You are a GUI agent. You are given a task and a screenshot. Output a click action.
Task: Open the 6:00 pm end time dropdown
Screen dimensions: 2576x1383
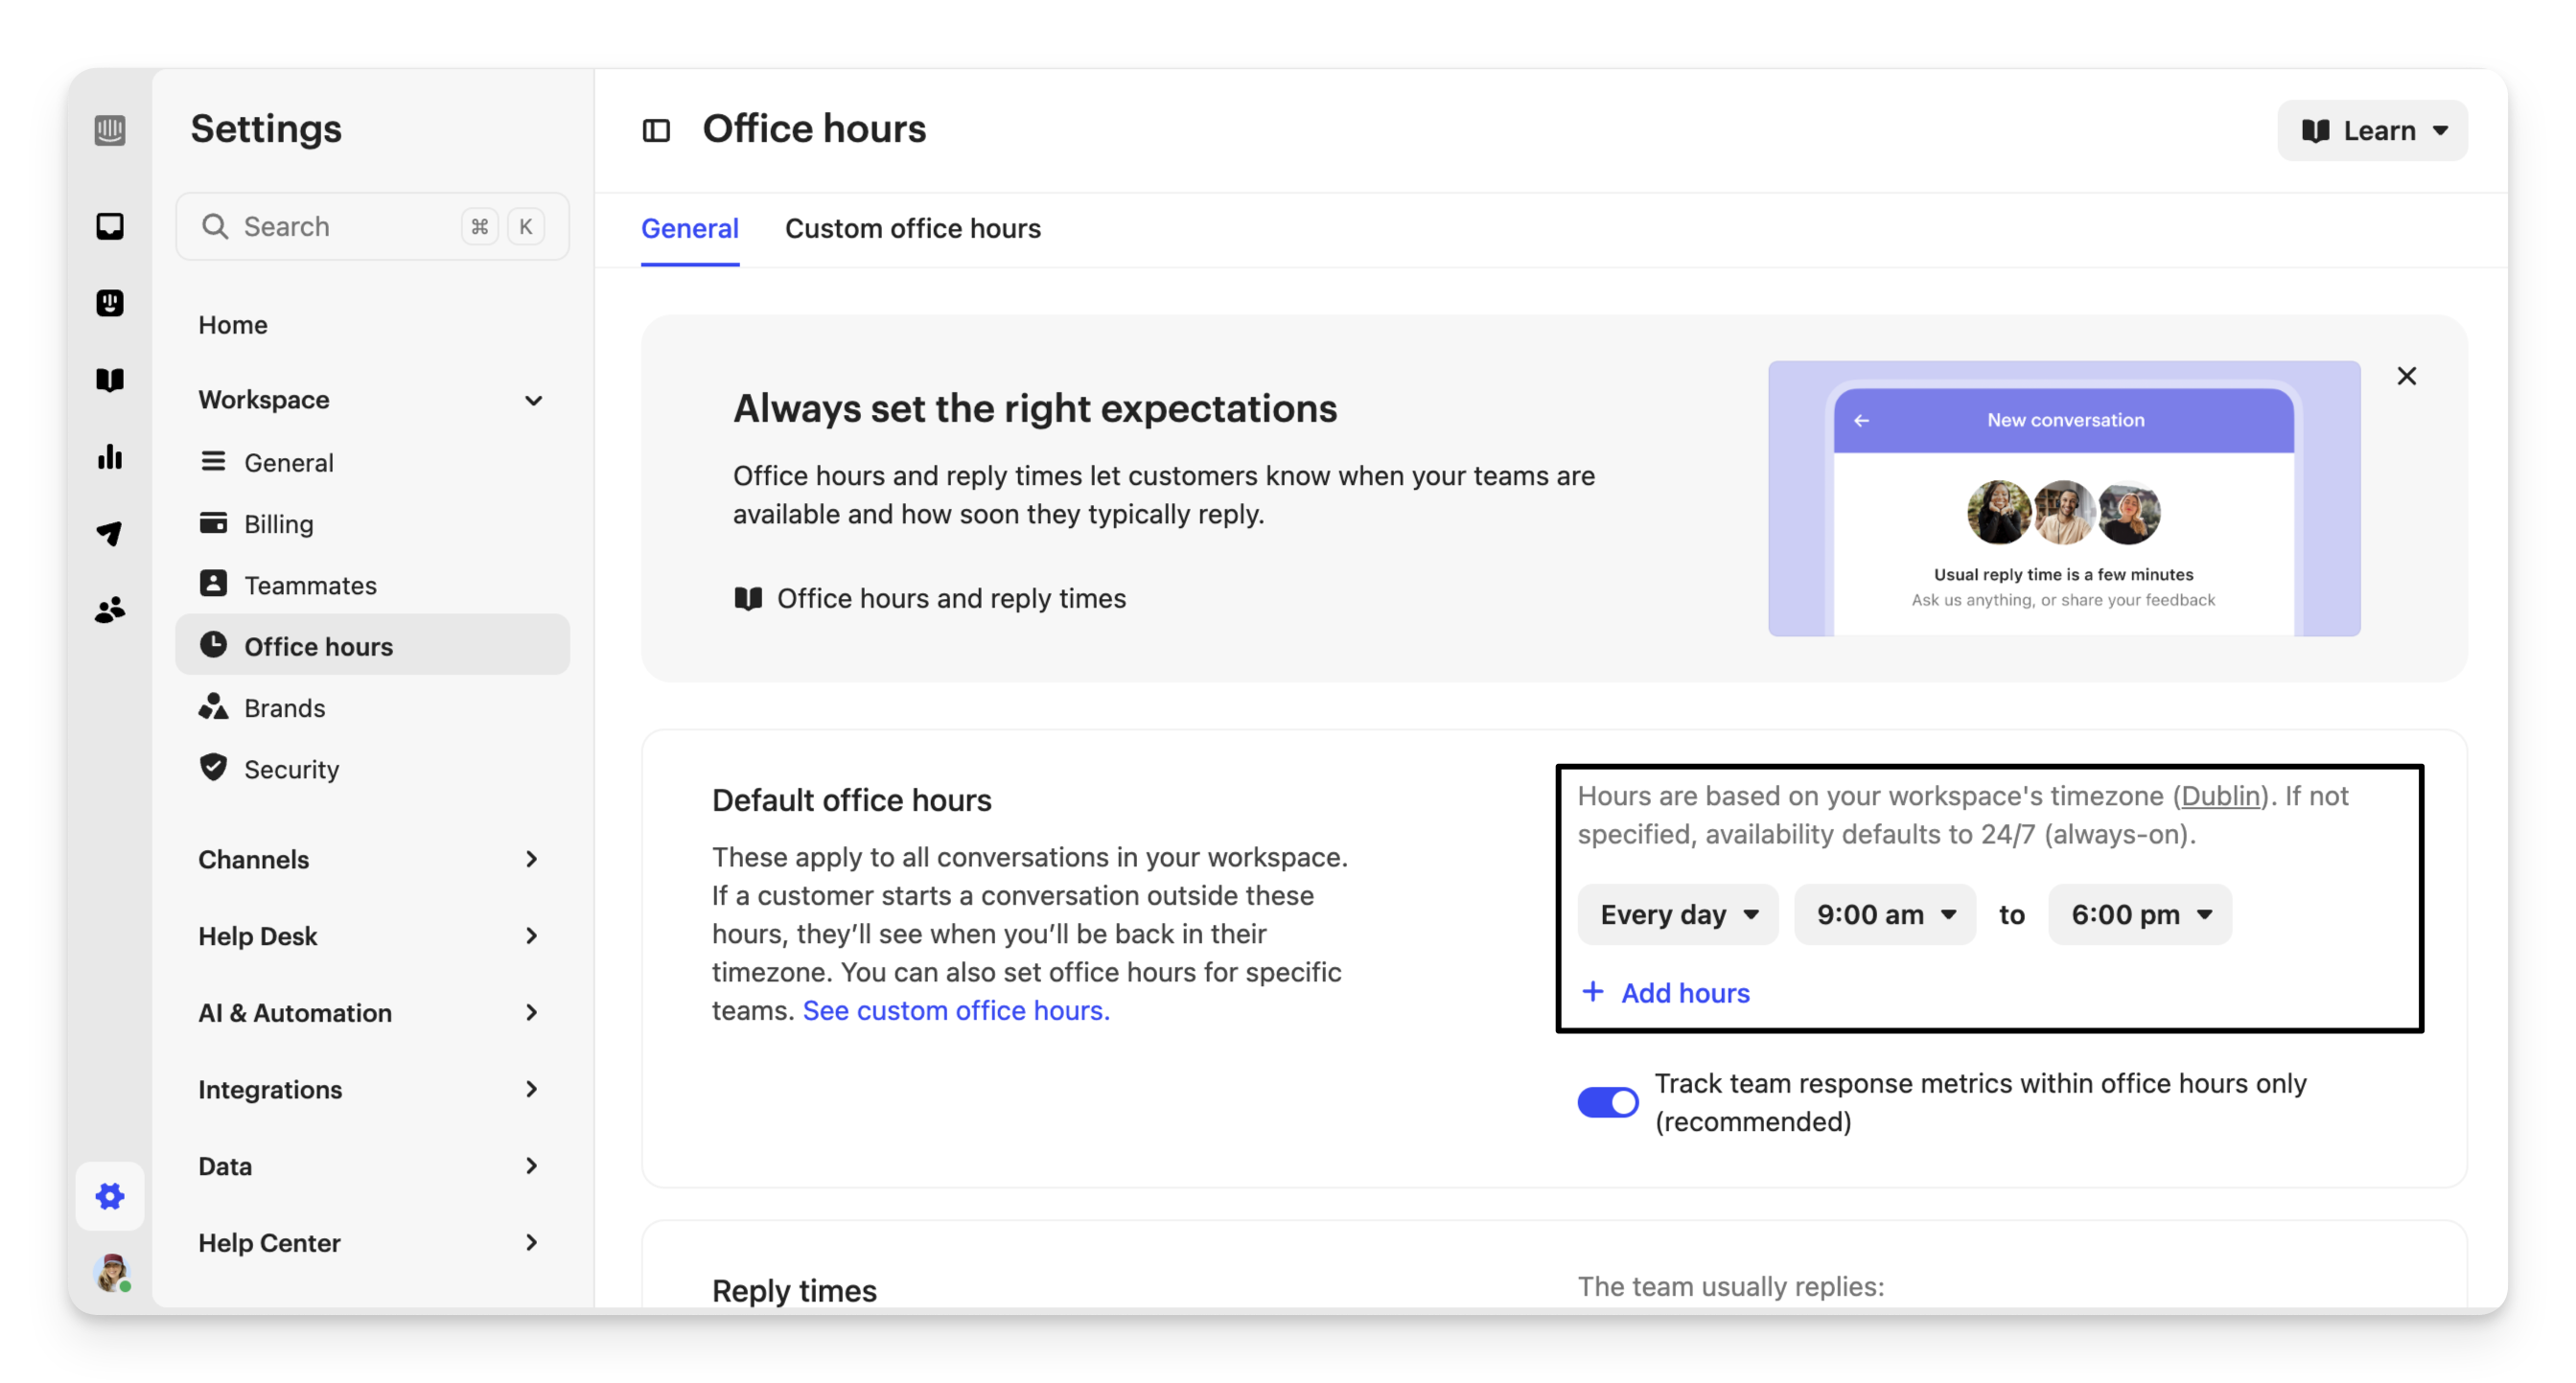[x=2139, y=914]
